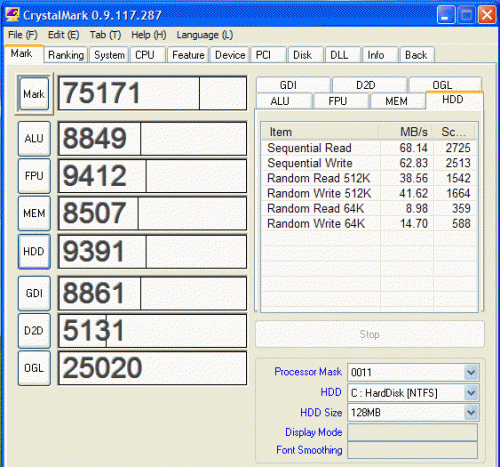The width and height of the screenshot is (500, 467).
Task: Maximize the CrystalMark window
Action: coord(466,15)
